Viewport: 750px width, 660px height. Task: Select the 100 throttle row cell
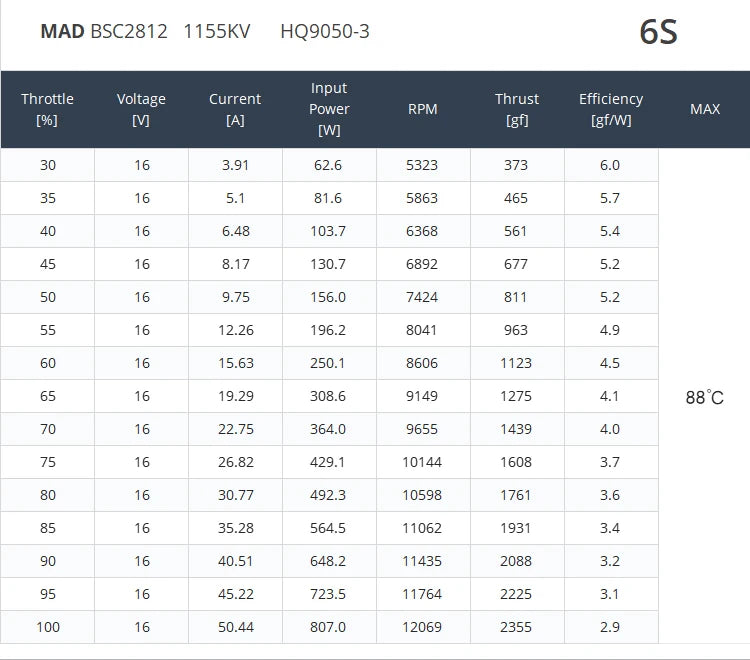pyautogui.click(x=48, y=627)
